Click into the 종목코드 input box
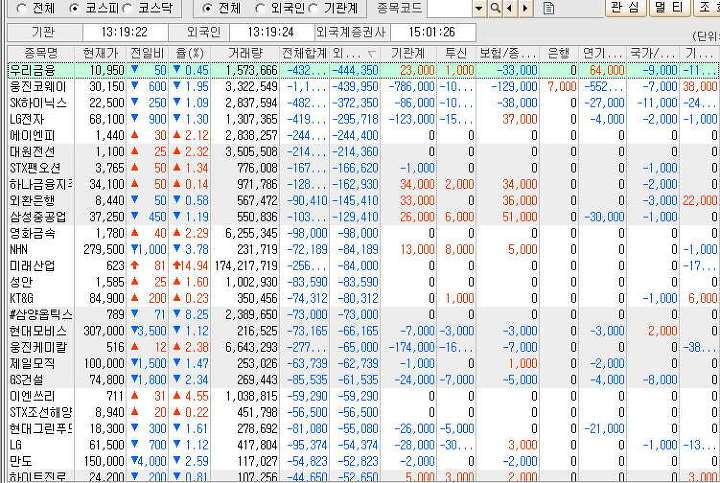 point(450,8)
